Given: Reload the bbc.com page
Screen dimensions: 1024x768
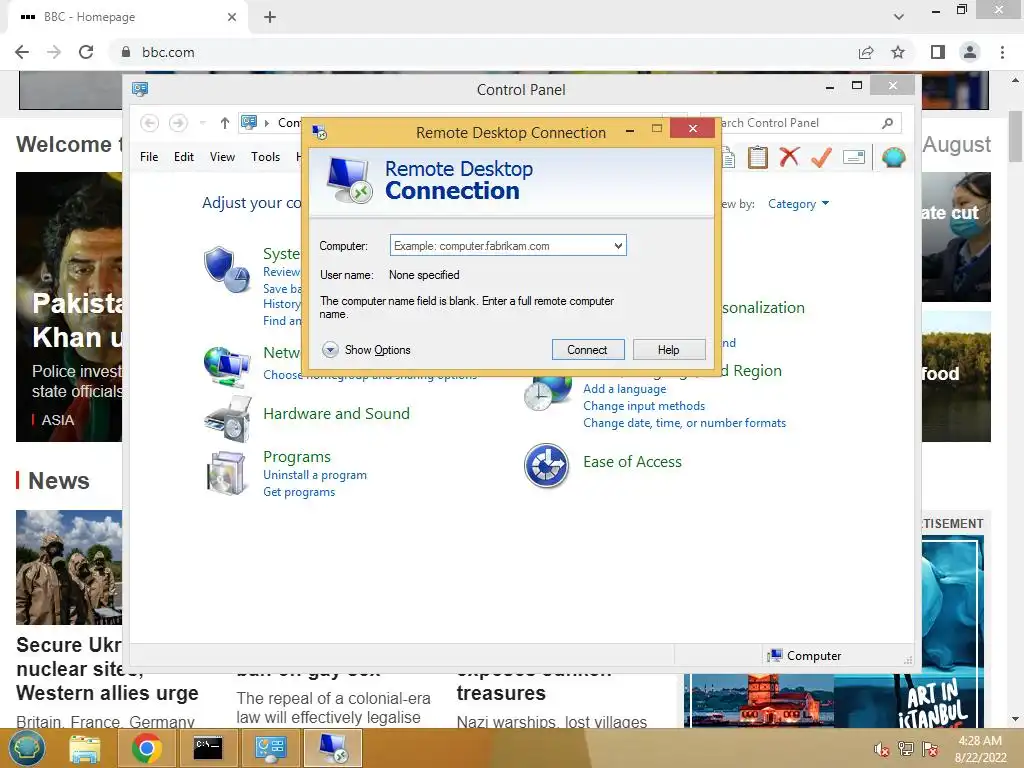Looking at the screenshot, I should [86, 52].
